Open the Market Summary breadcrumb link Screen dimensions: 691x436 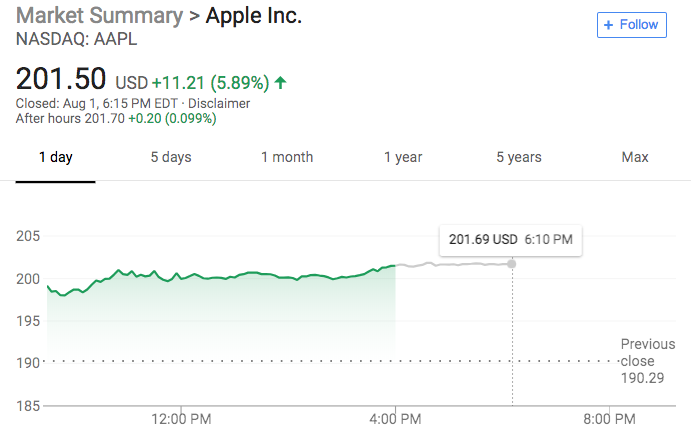tap(99, 16)
